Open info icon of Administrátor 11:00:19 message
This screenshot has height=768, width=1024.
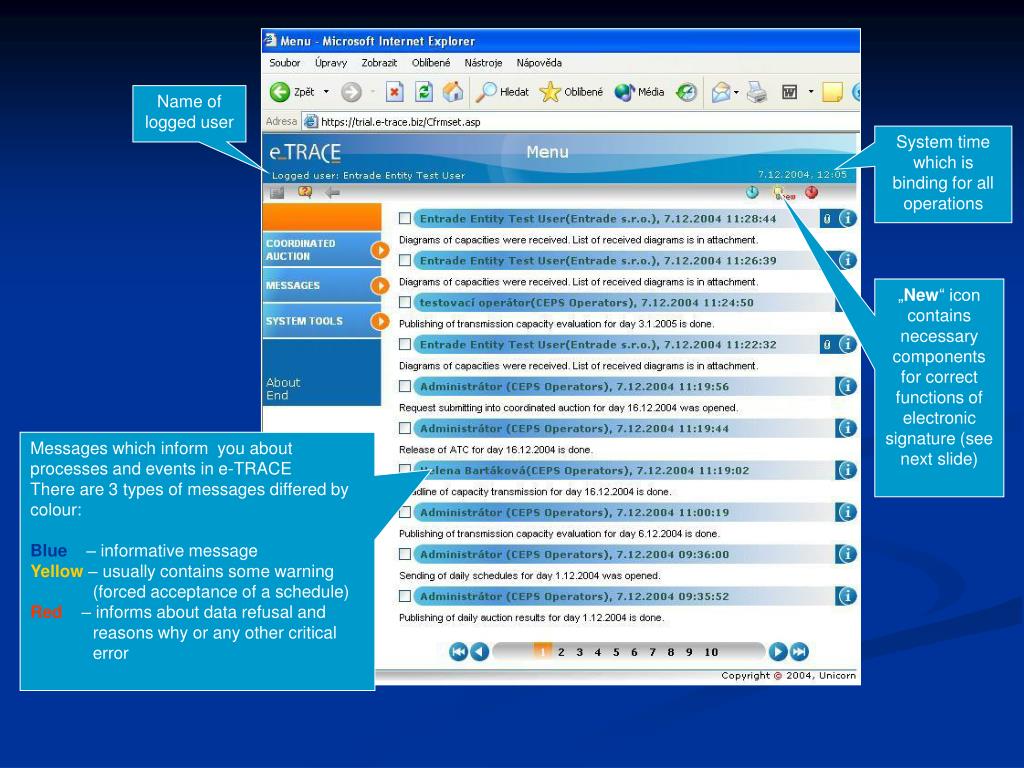pos(846,512)
